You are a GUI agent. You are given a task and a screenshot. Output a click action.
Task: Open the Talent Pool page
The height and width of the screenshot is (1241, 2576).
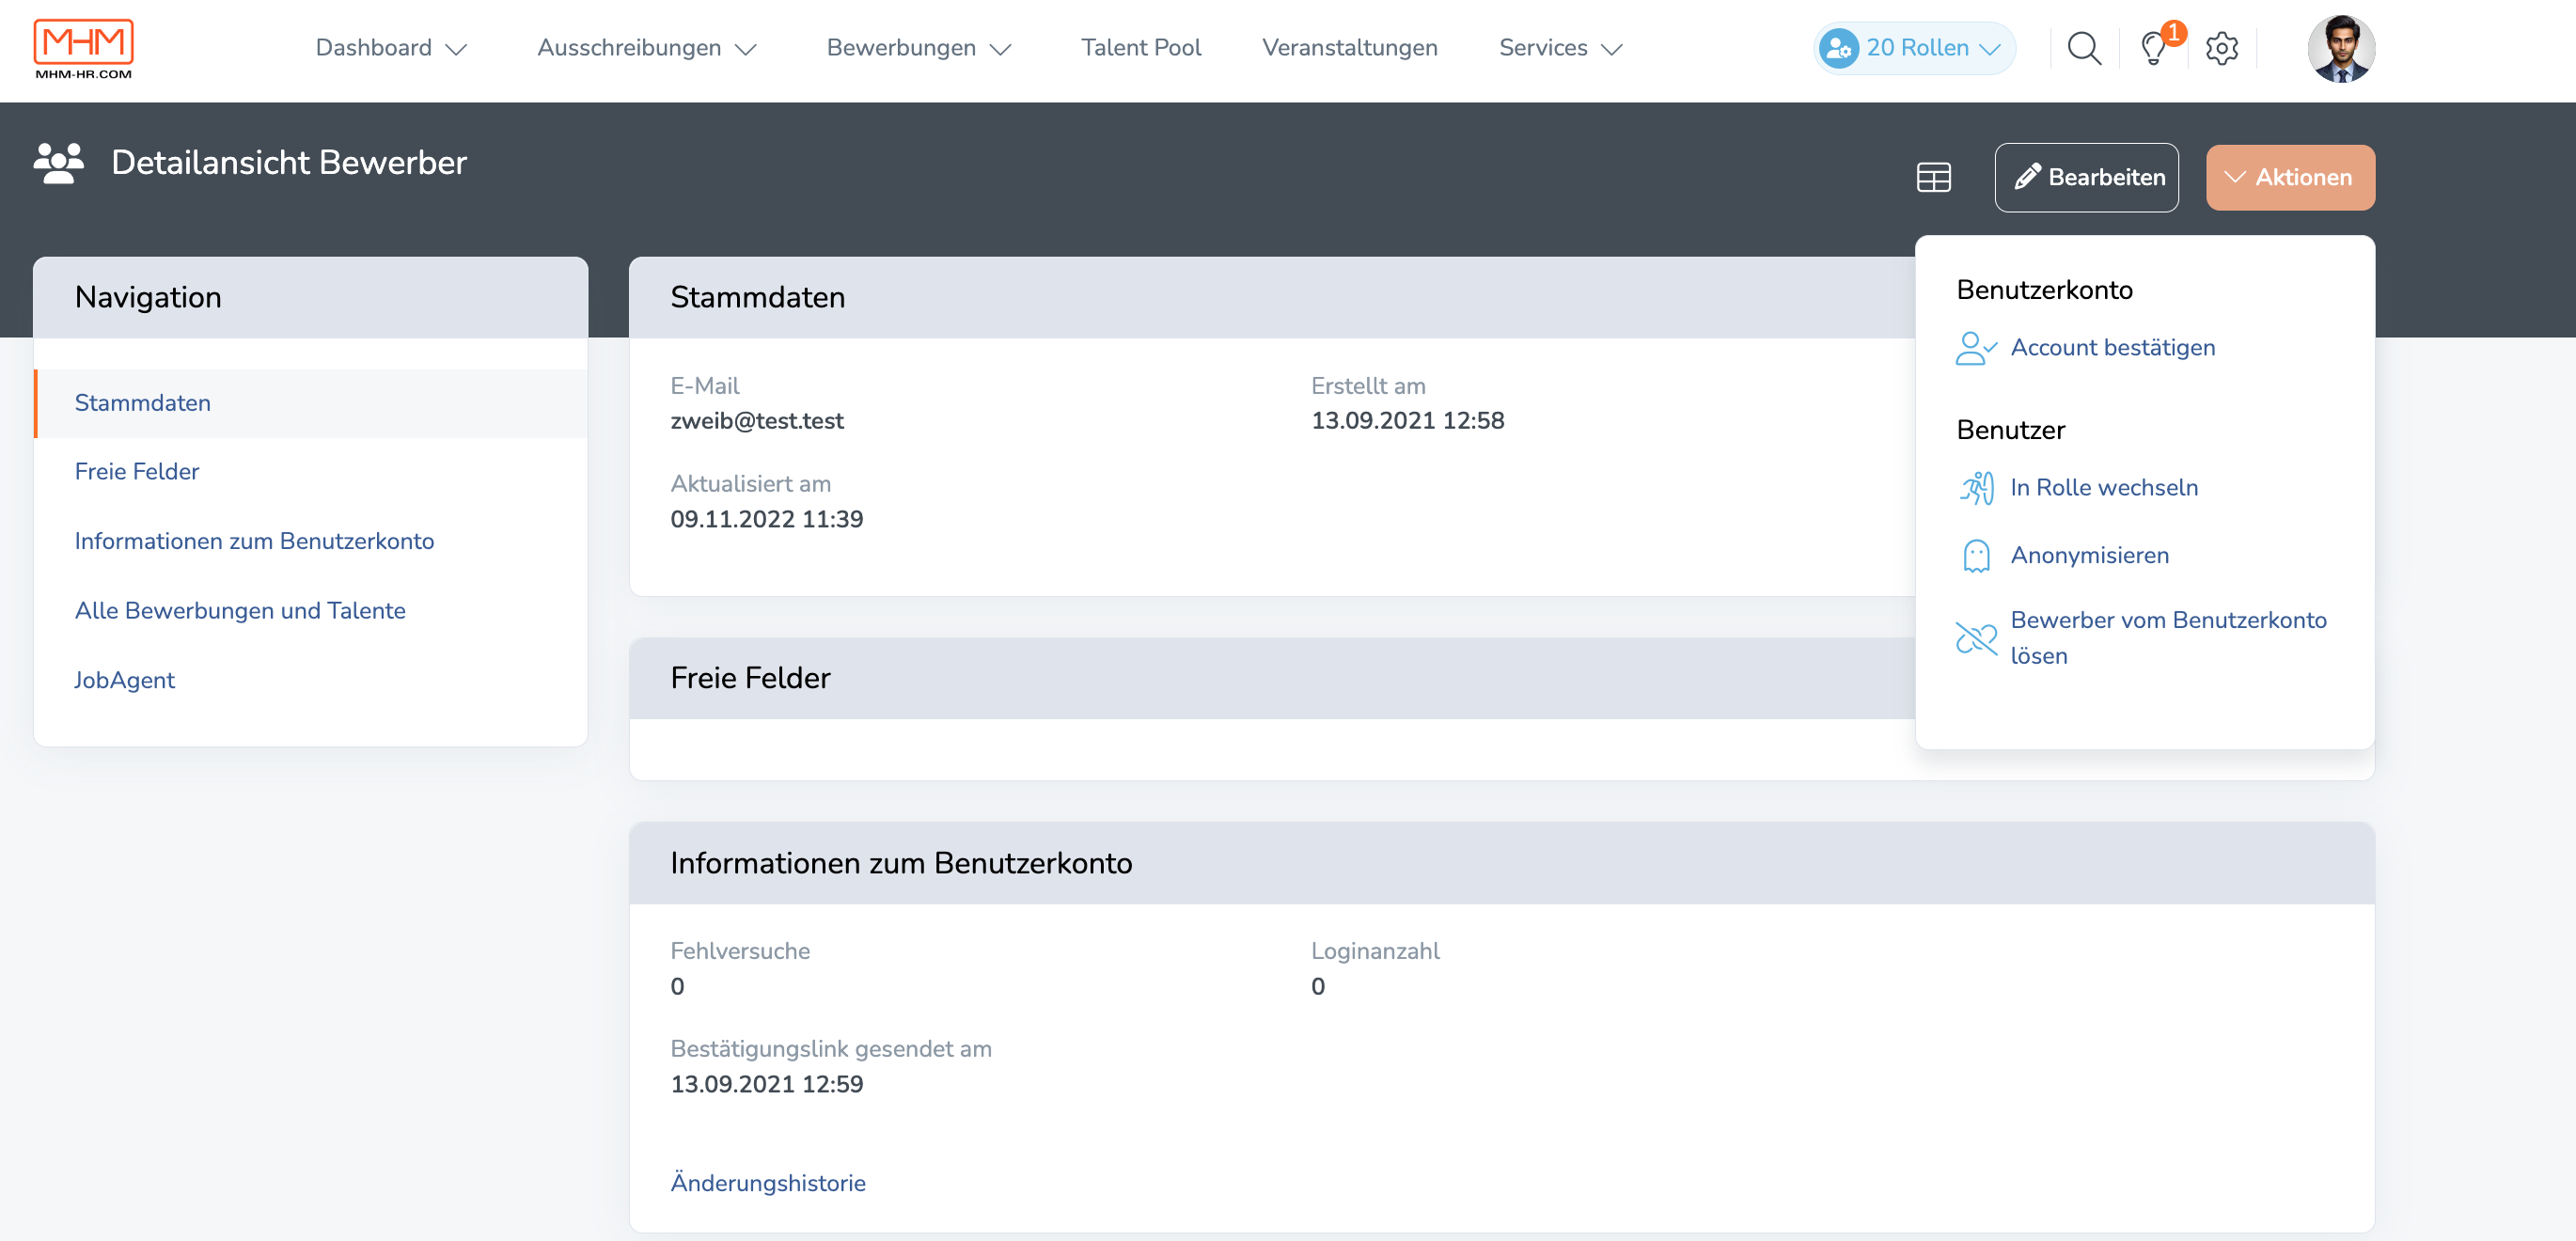[x=1140, y=48]
